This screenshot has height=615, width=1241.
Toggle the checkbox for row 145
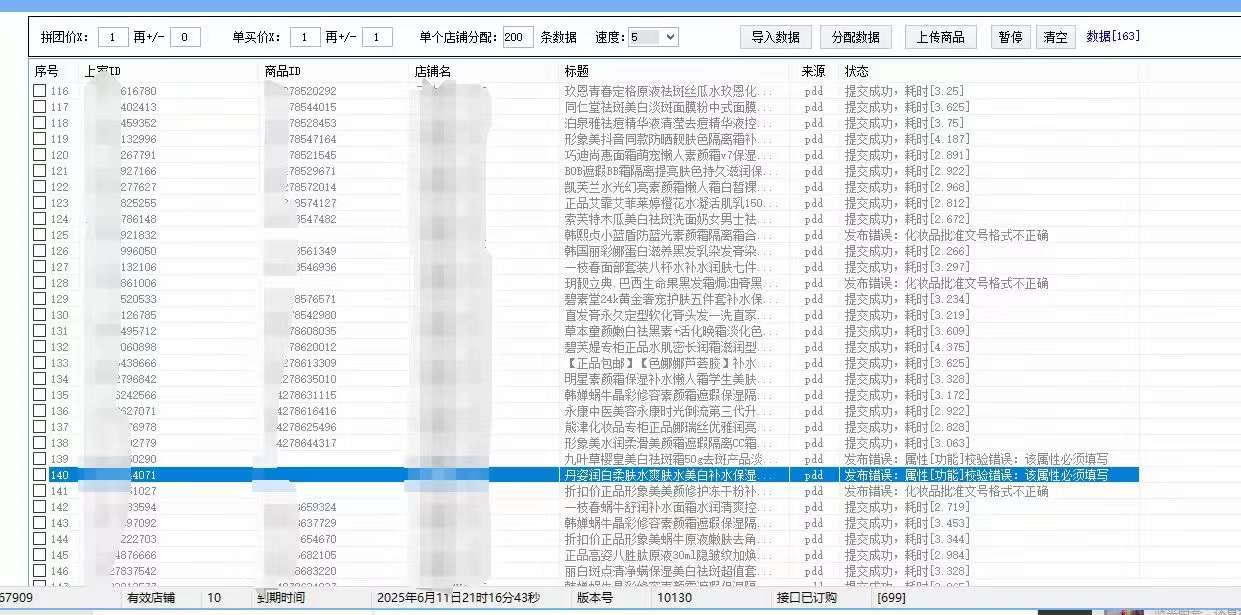coord(39,555)
